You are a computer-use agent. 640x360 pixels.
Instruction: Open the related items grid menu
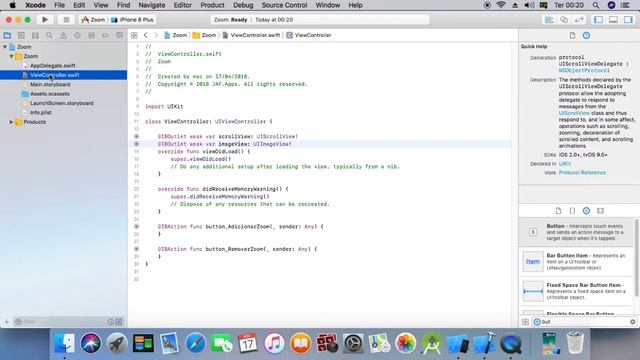pos(134,36)
